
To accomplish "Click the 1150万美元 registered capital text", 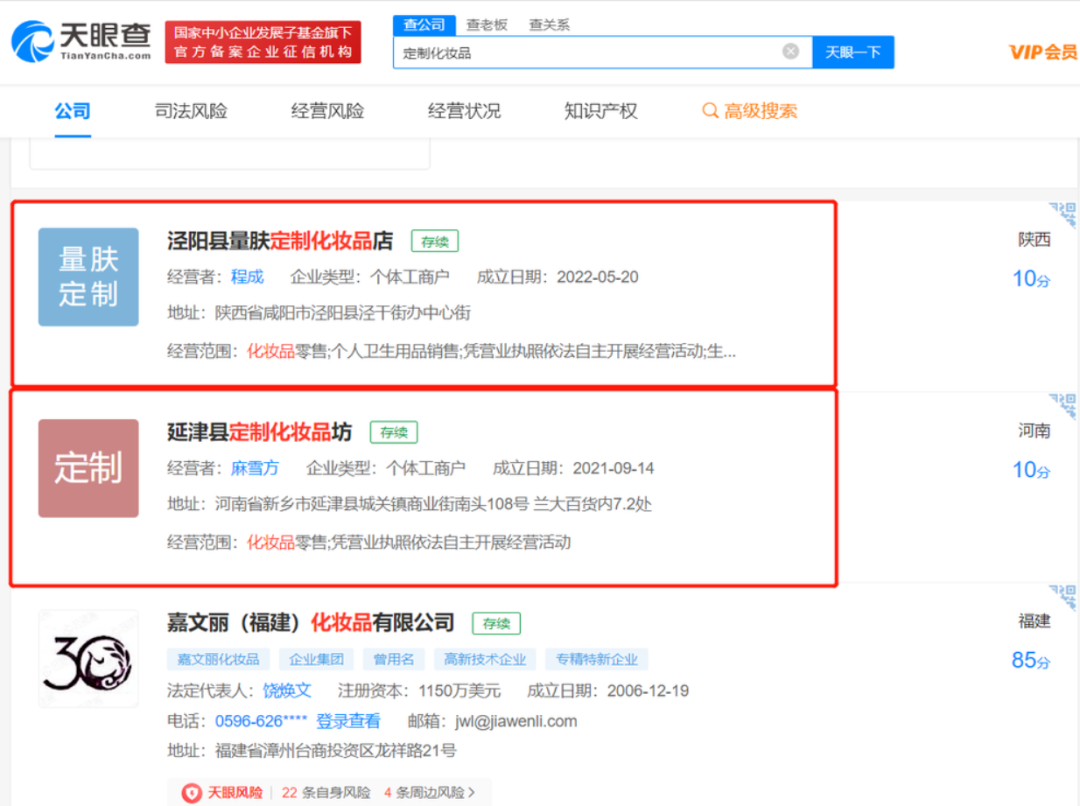I will coord(459,691).
